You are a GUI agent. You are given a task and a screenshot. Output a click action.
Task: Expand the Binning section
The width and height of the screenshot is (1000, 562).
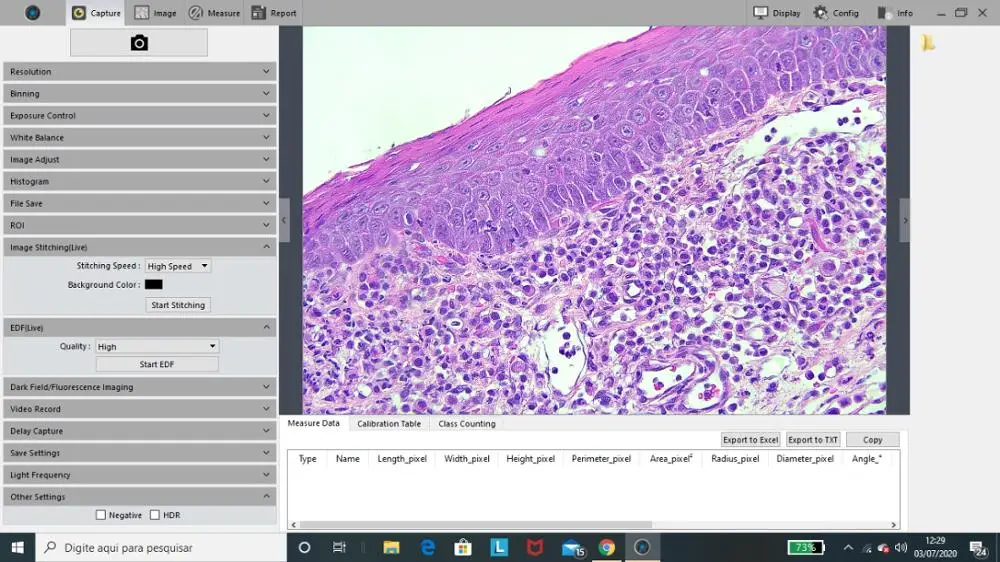pos(140,93)
